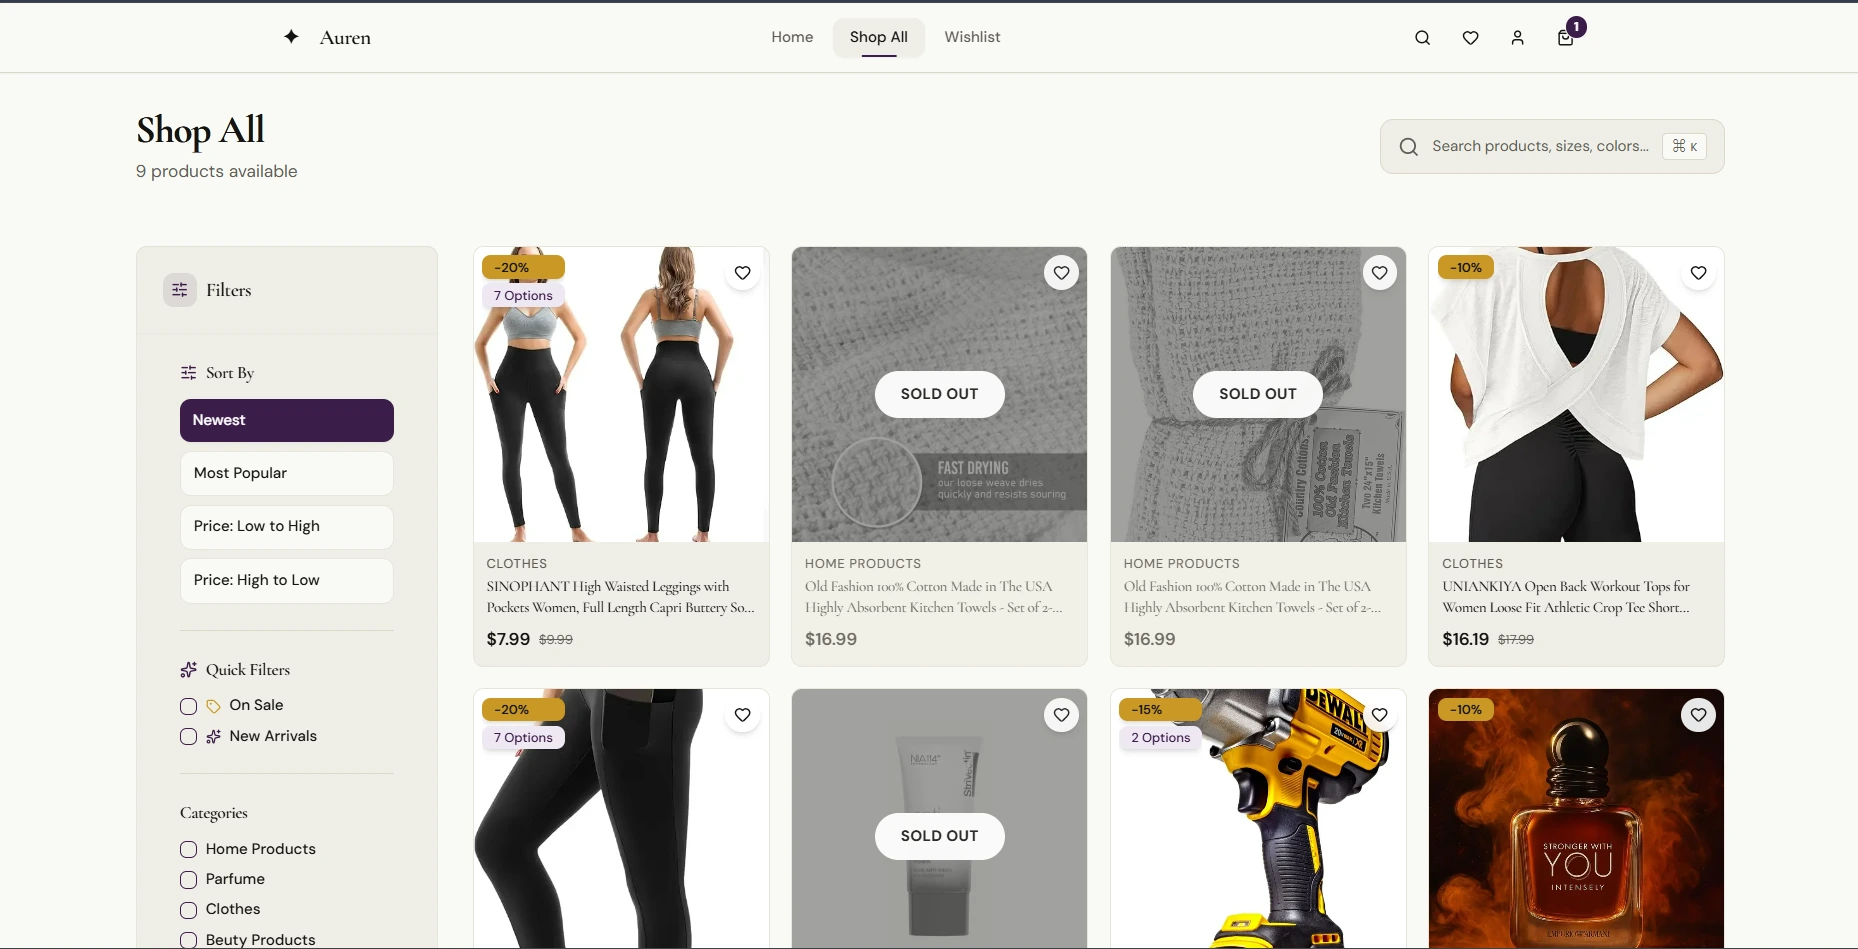The image size is (1858, 949).
Task: Open the perfume product thumbnail
Action: (x=1576, y=819)
